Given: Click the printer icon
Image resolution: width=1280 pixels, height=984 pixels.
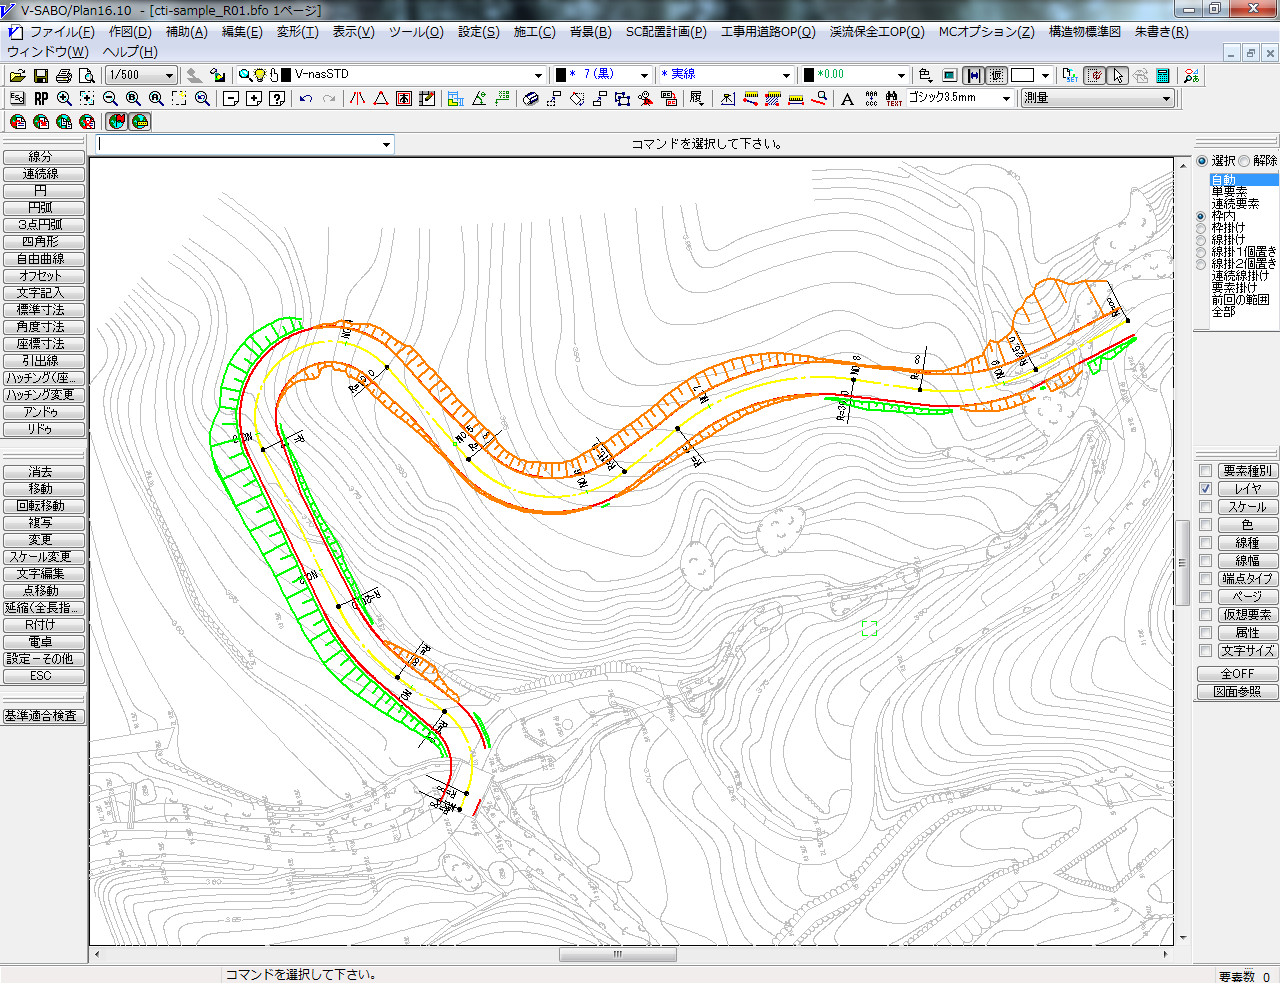Looking at the screenshot, I should [x=63, y=75].
